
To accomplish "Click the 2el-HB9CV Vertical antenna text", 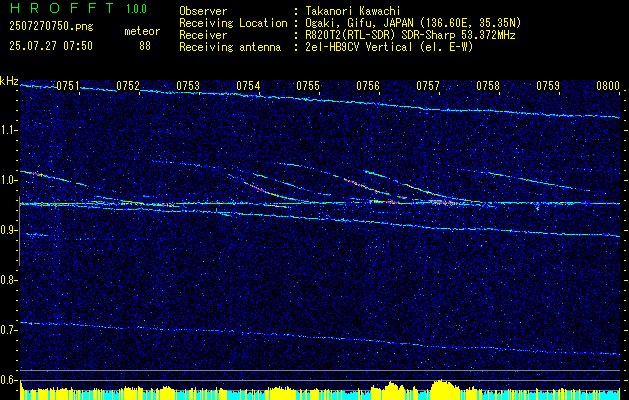I will pyautogui.click(x=388, y=47).
